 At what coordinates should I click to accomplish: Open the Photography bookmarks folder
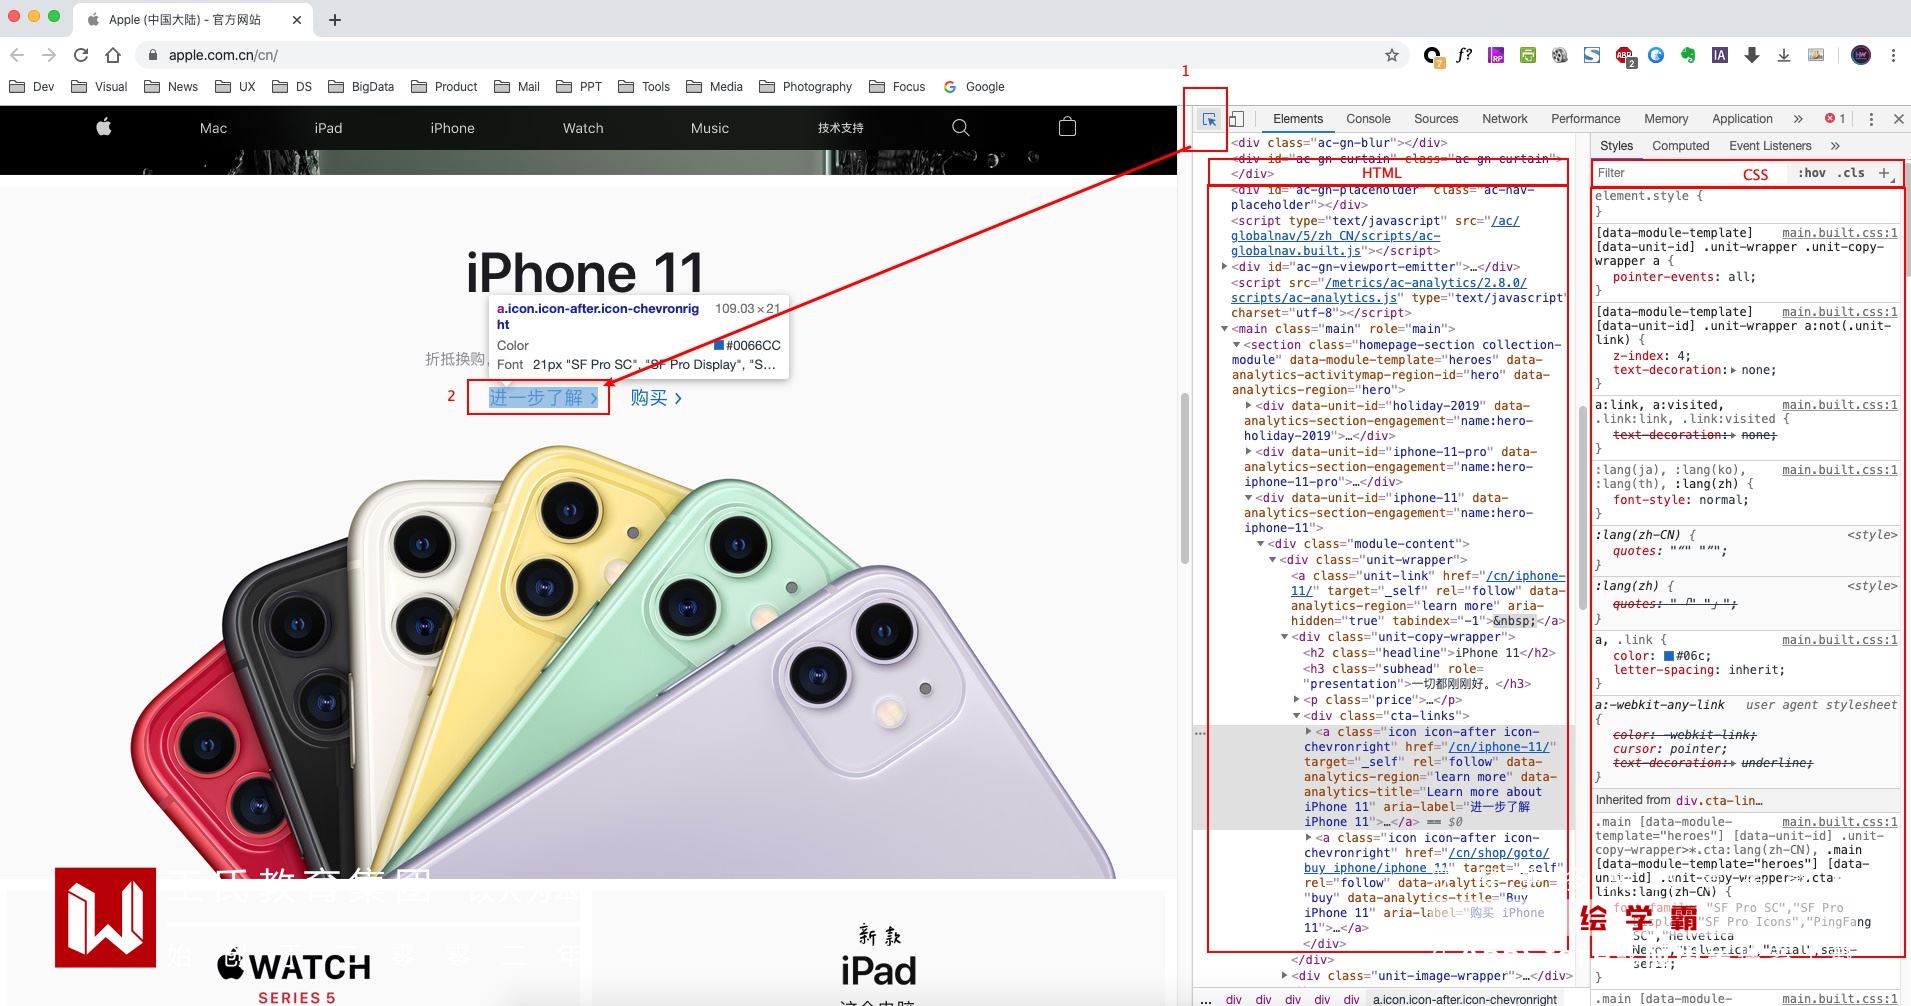[806, 87]
